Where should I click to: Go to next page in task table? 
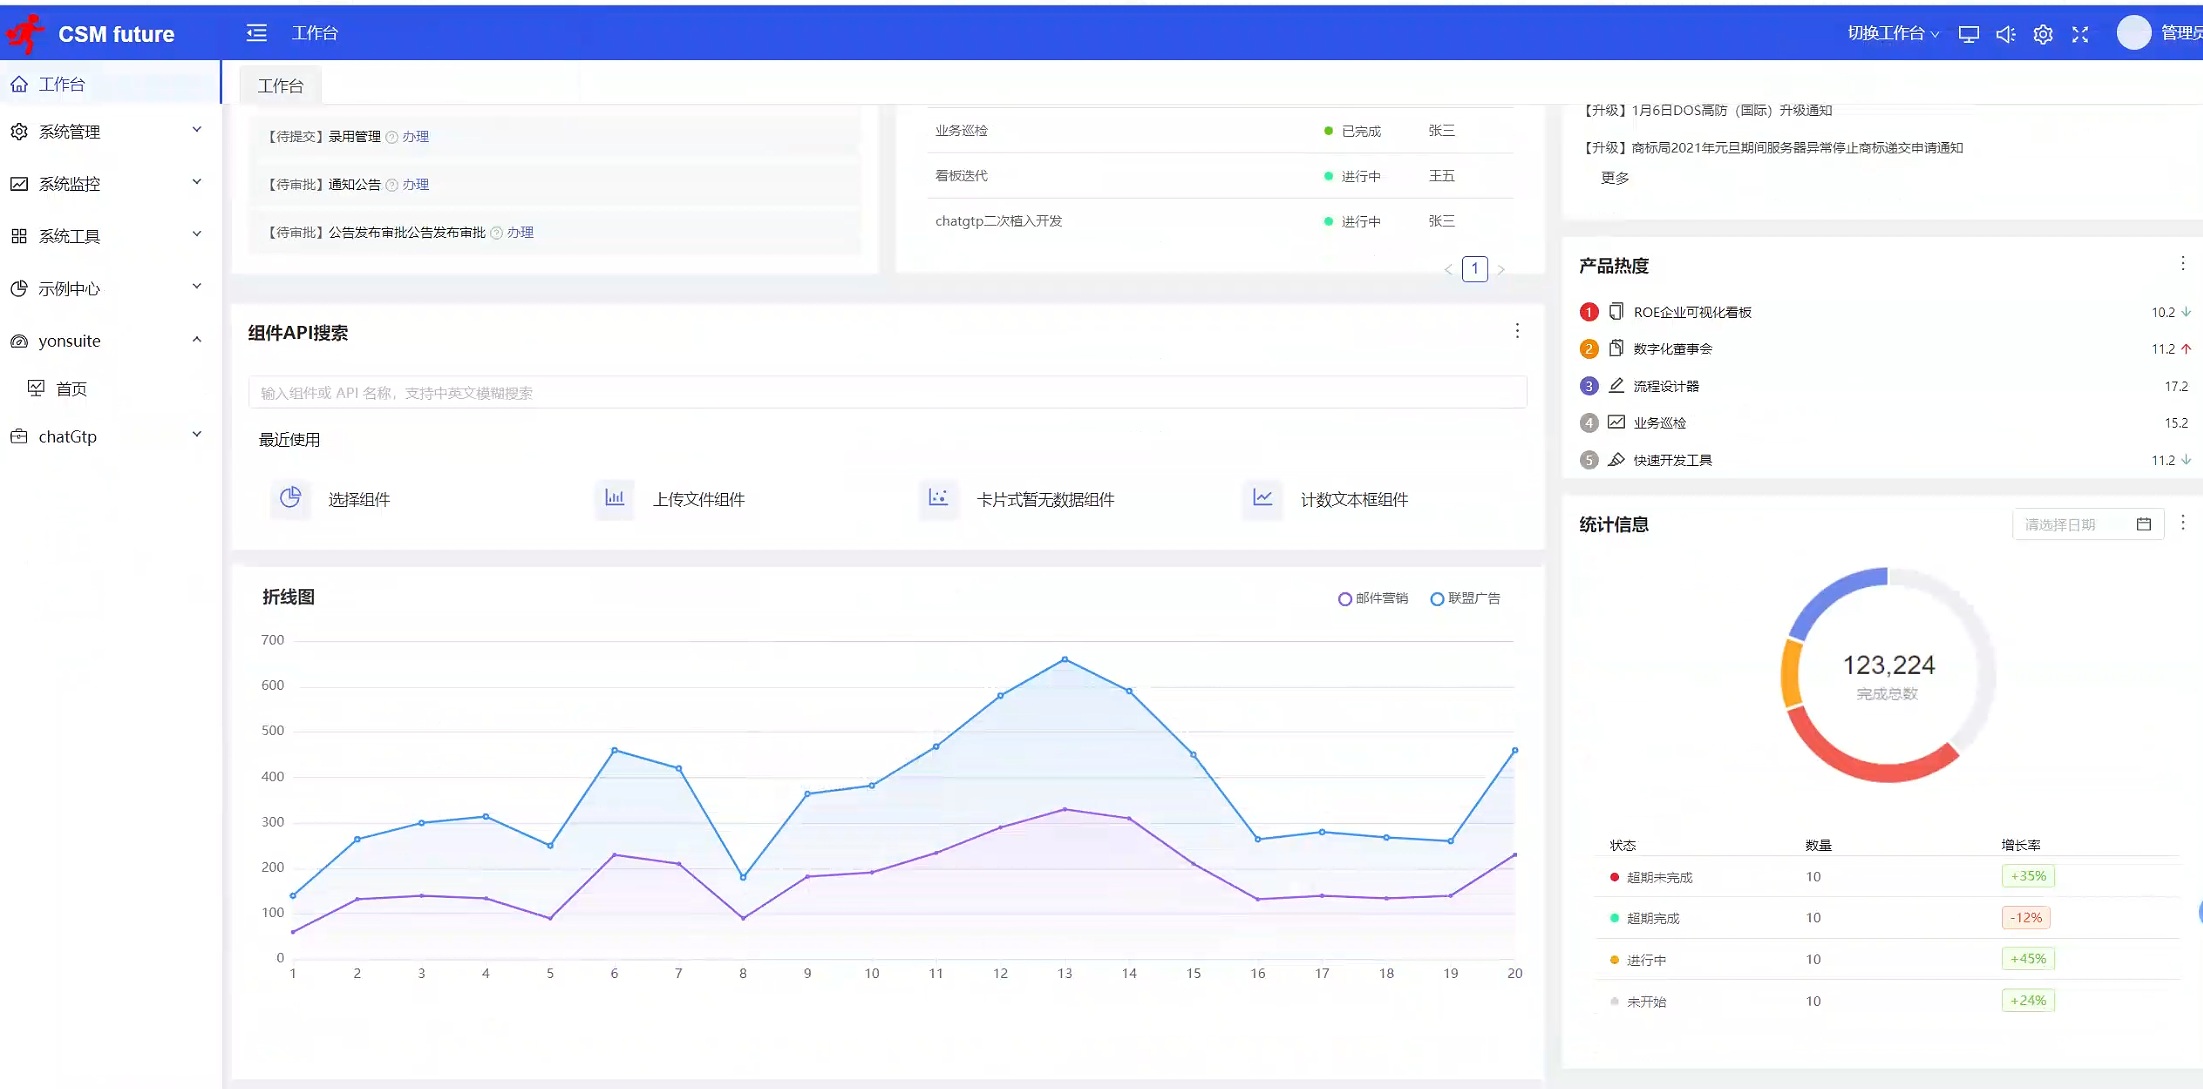(1501, 269)
